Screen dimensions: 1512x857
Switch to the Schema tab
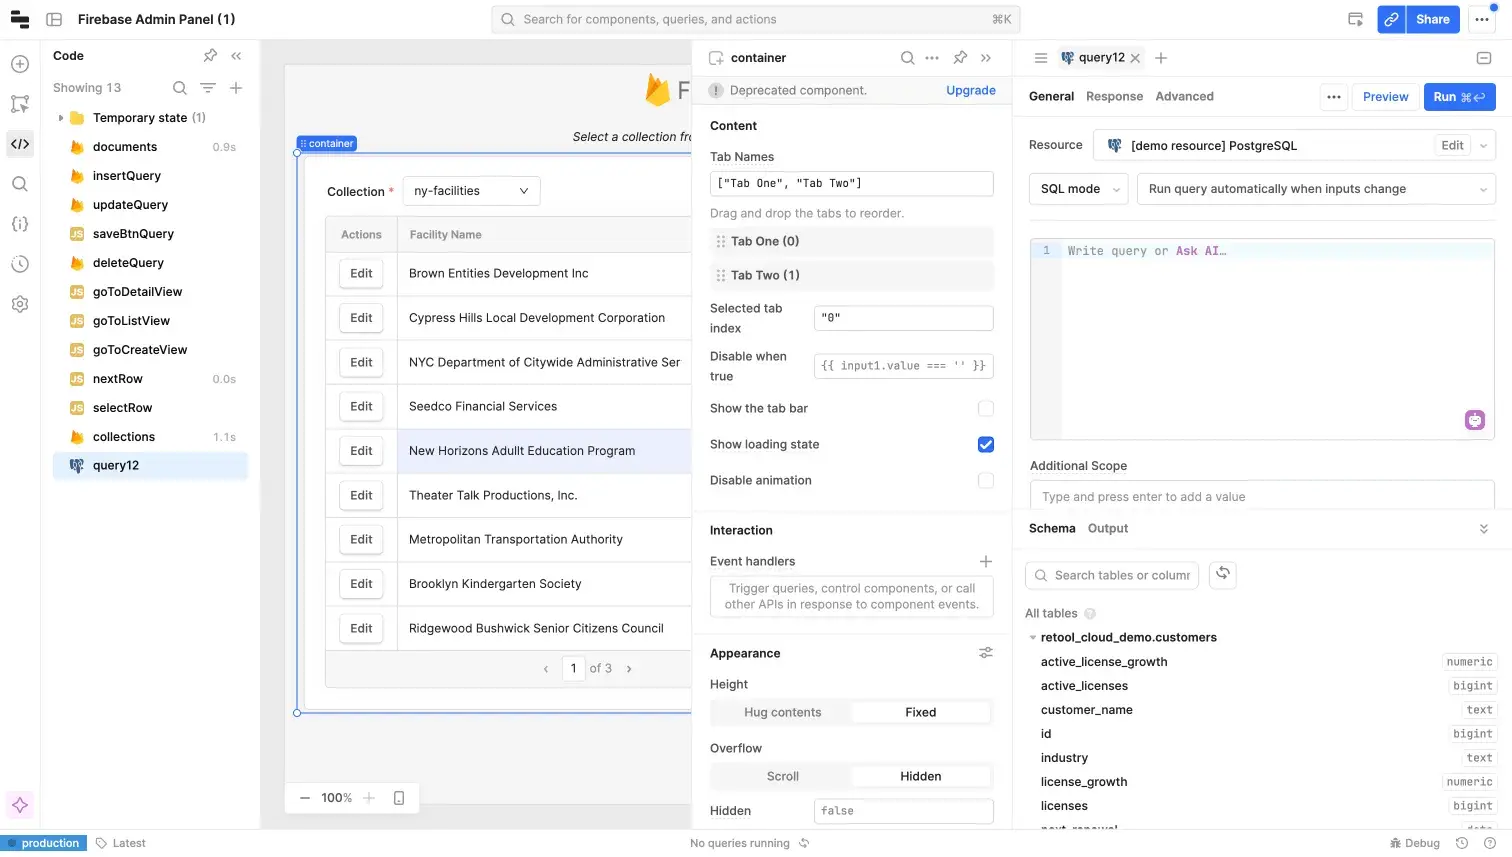click(x=1052, y=528)
